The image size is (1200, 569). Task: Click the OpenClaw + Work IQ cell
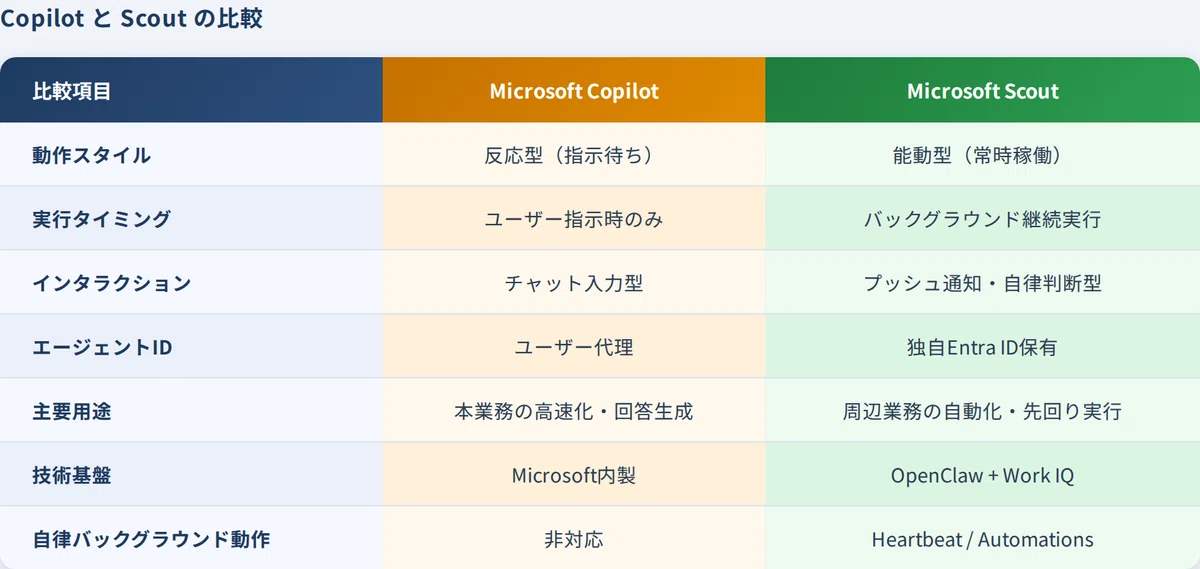click(x=983, y=475)
